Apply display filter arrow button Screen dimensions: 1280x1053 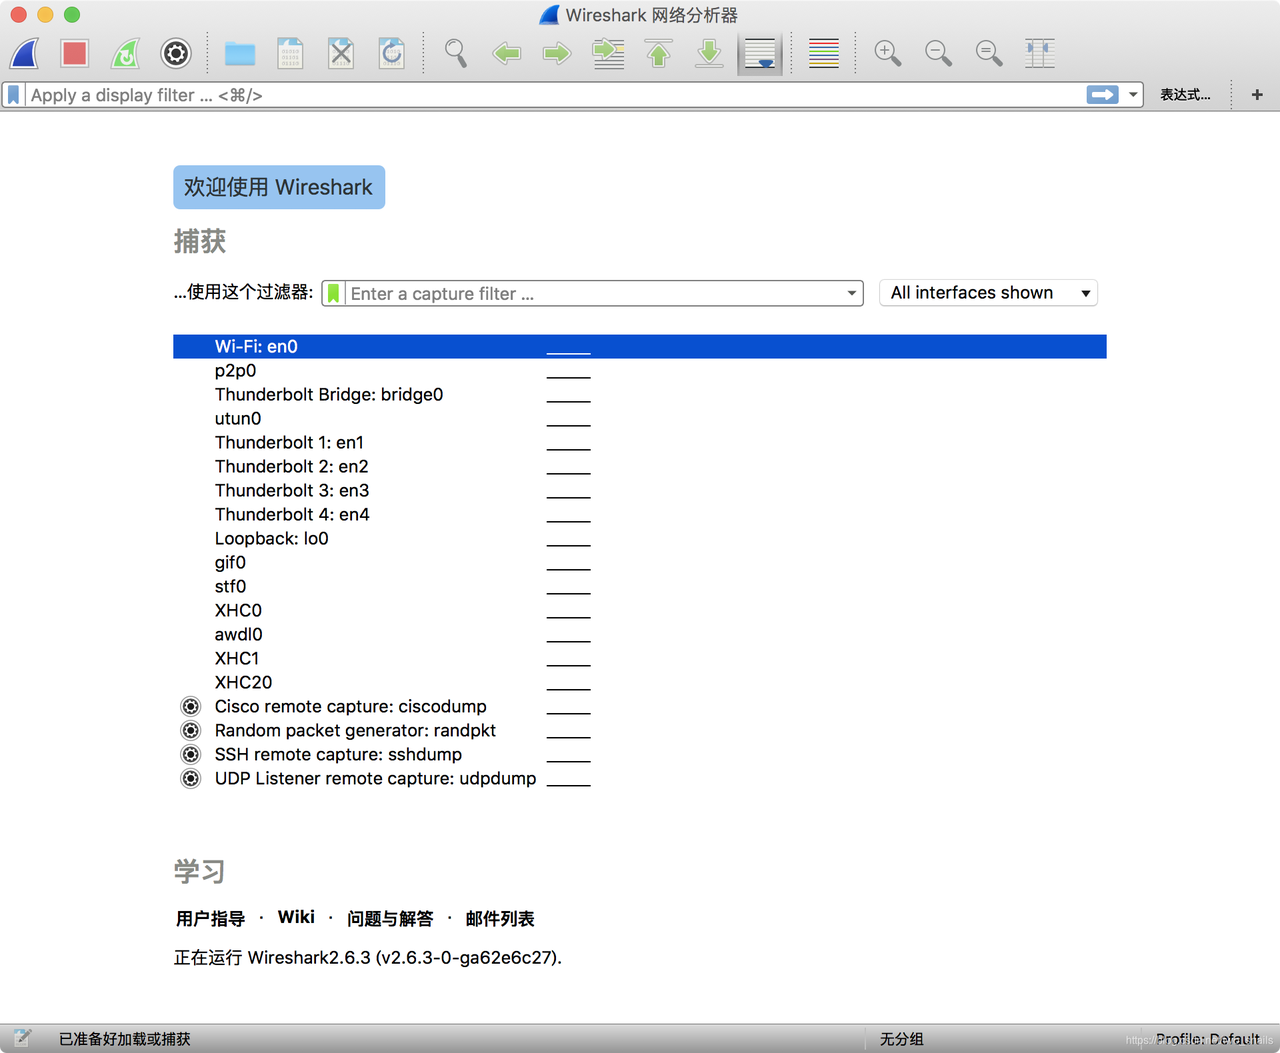[1102, 94]
